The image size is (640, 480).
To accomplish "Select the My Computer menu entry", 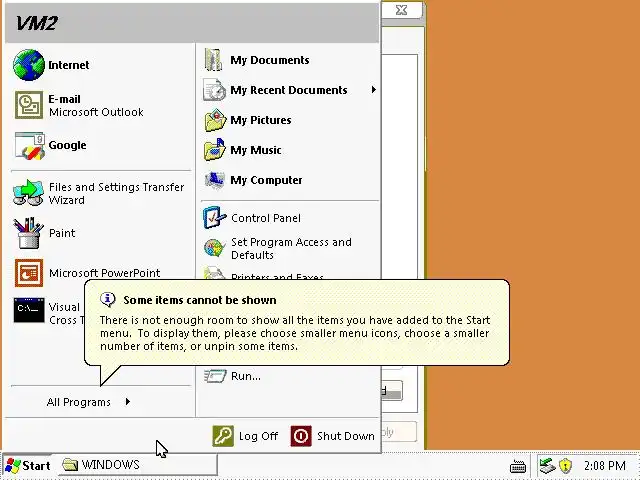I will click(x=288, y=180).
